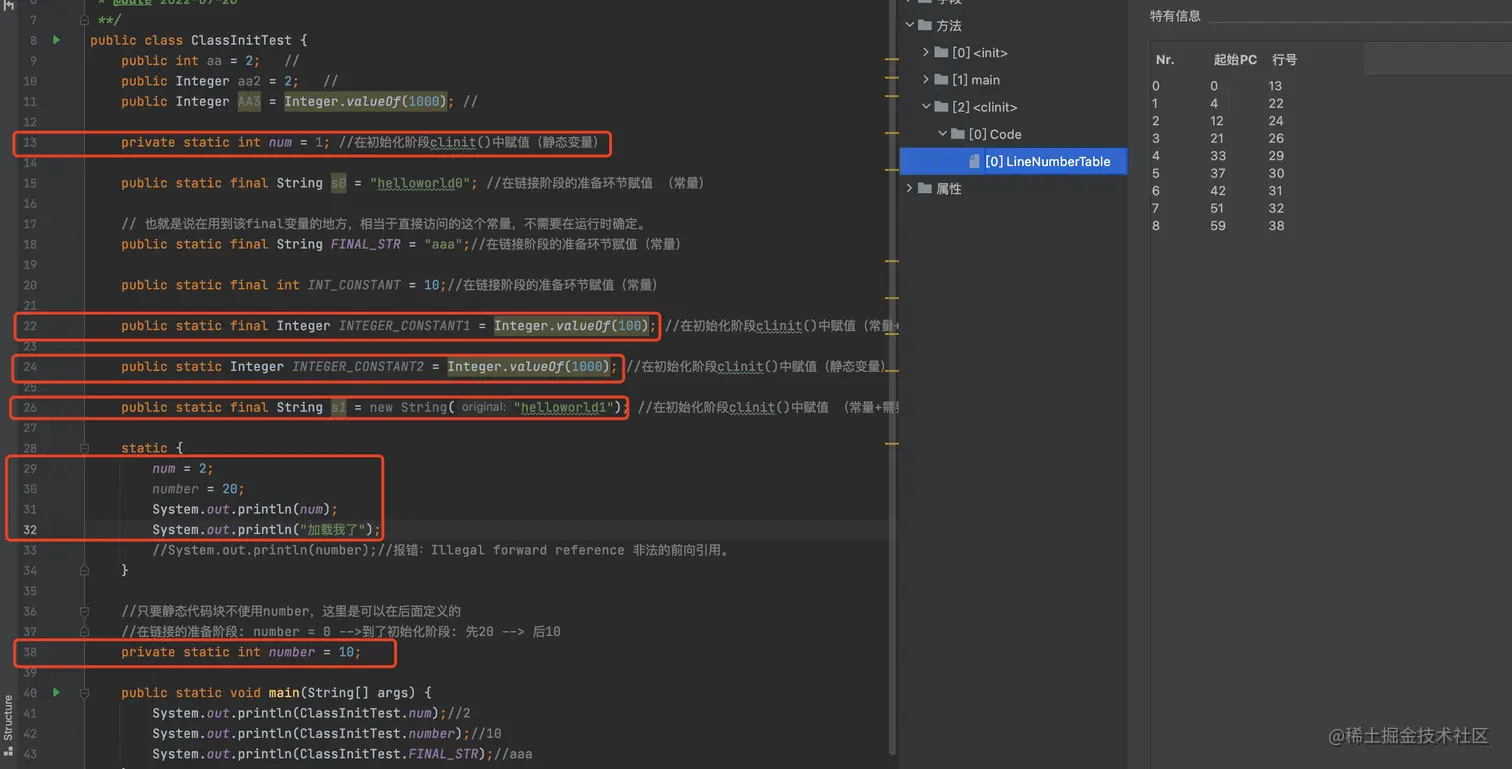Screen dimensions: 1512x769
Task: Run main method from the line 40 gutter arrow
Action: [57, 692]
